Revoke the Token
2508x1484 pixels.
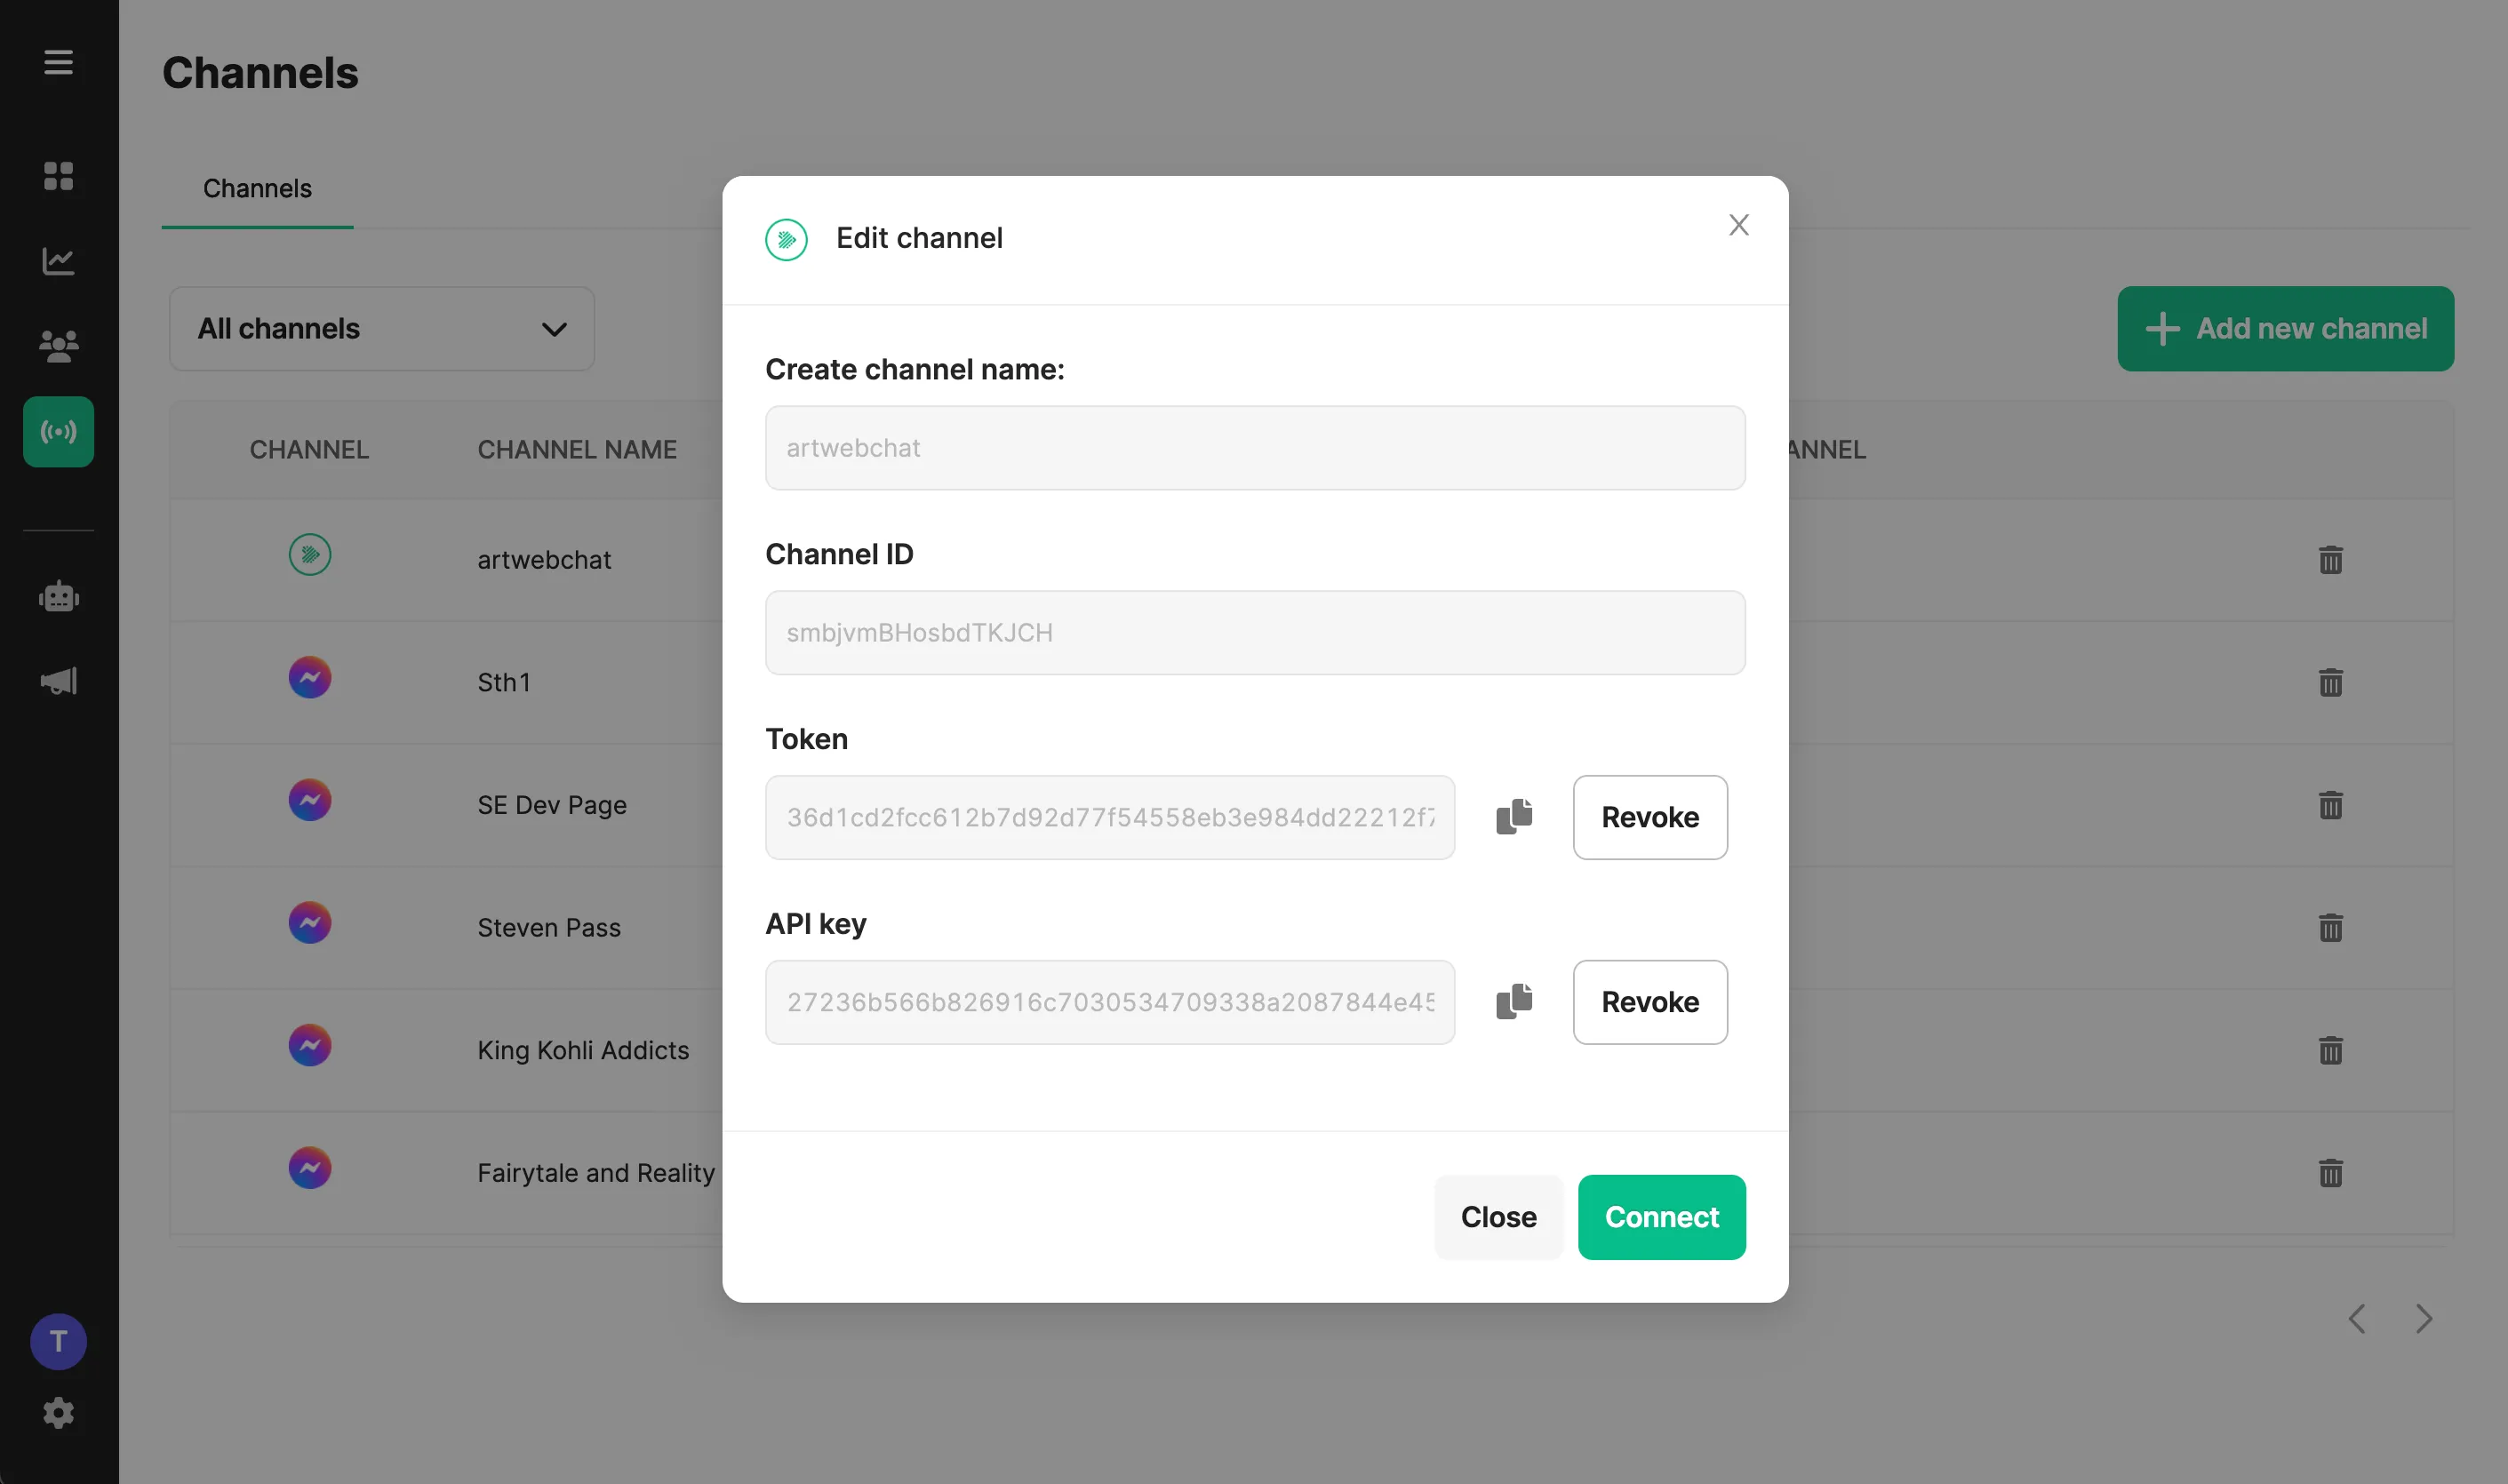1650,817
